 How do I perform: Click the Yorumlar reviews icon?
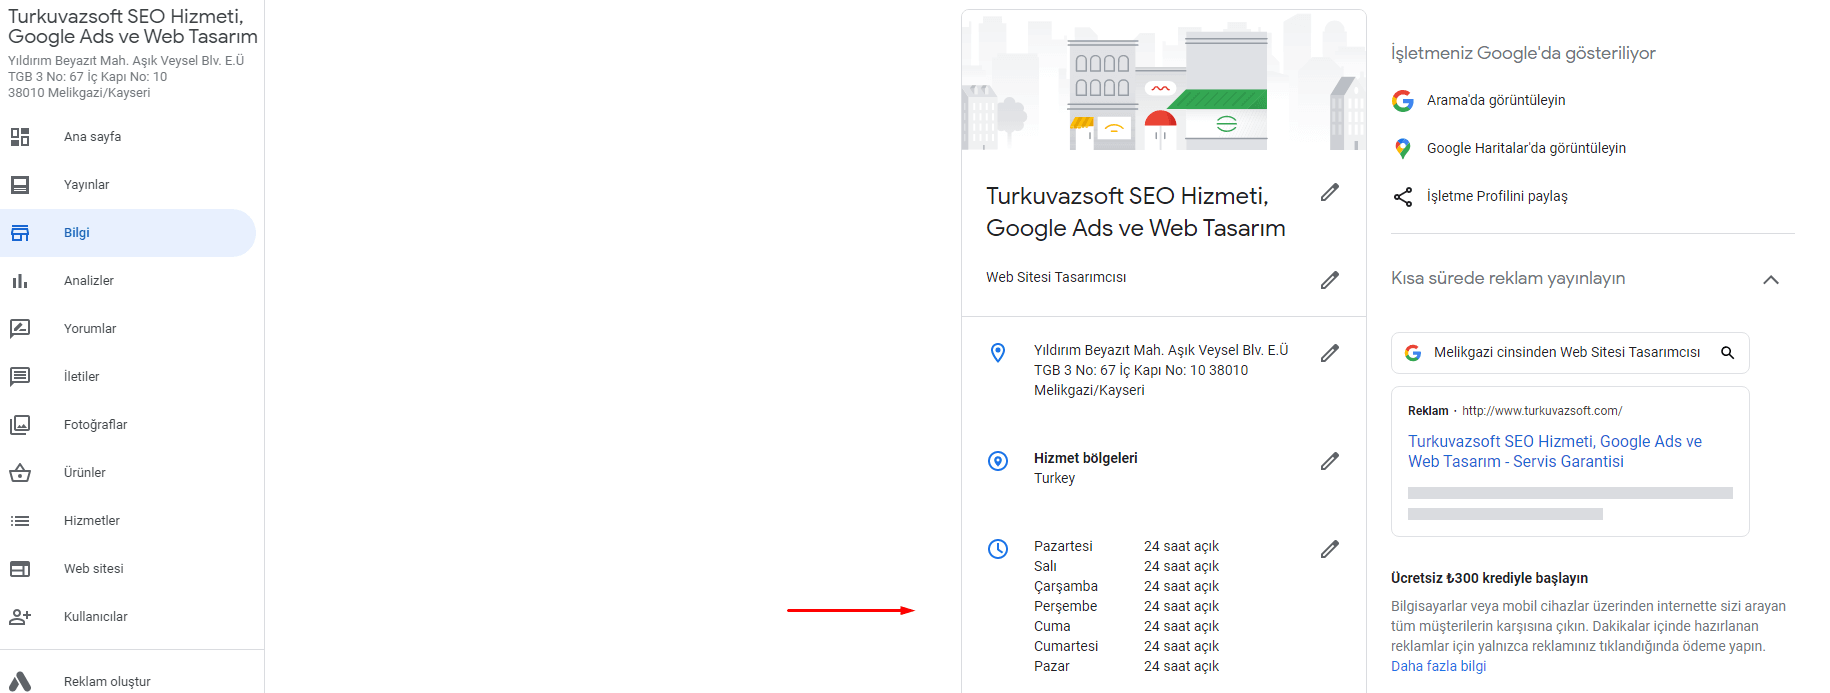point(20,329)
